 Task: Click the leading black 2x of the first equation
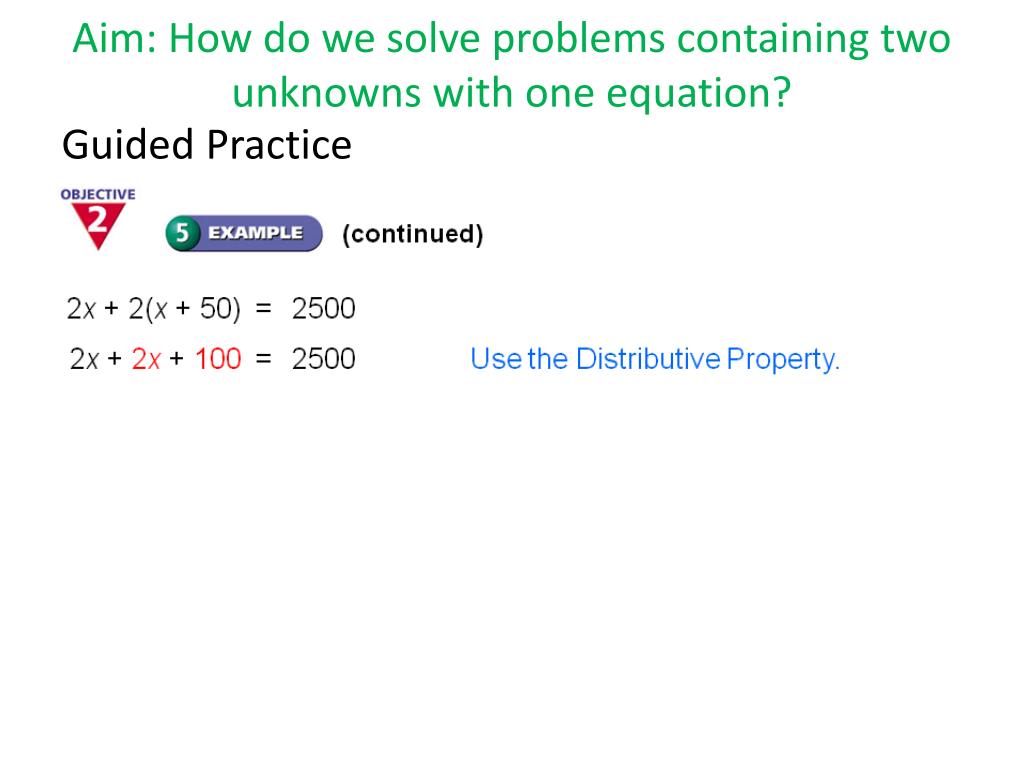point(82,308)
